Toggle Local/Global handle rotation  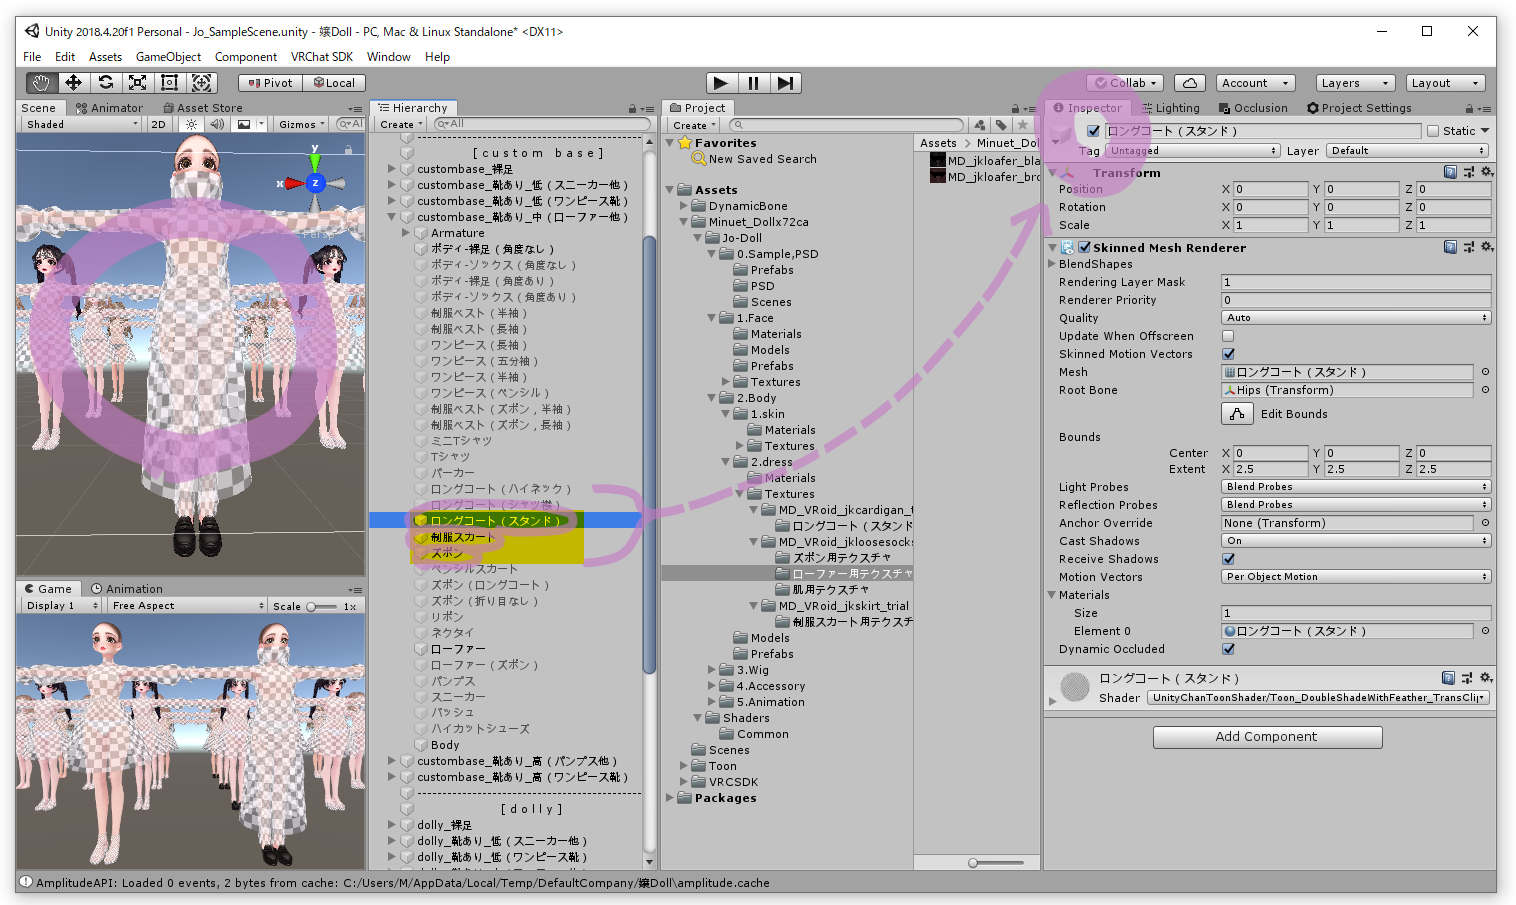pyautogui.click(x=334, y=83)
